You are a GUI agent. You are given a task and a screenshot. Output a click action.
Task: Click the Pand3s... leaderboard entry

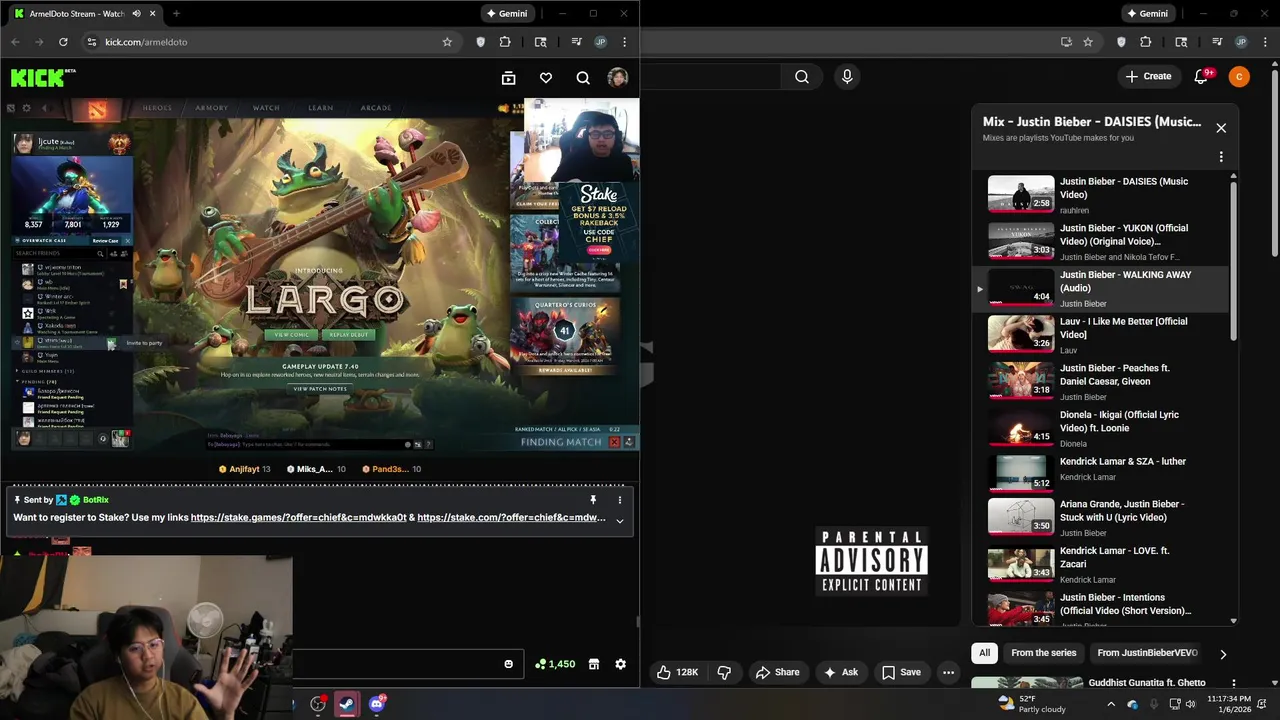pos(391,469)
